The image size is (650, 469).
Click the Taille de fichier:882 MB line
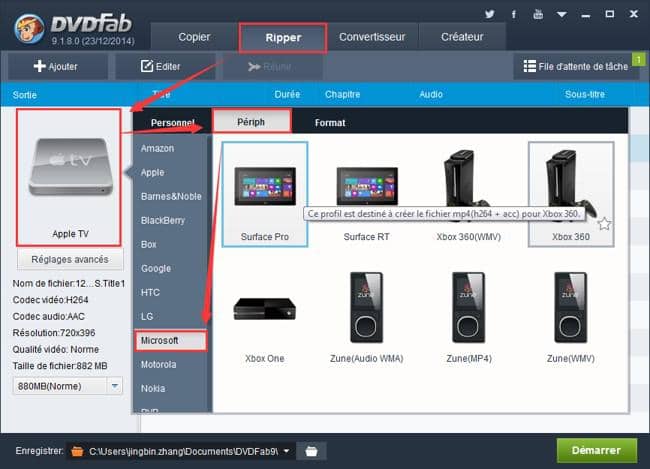(x=60, y=366)
